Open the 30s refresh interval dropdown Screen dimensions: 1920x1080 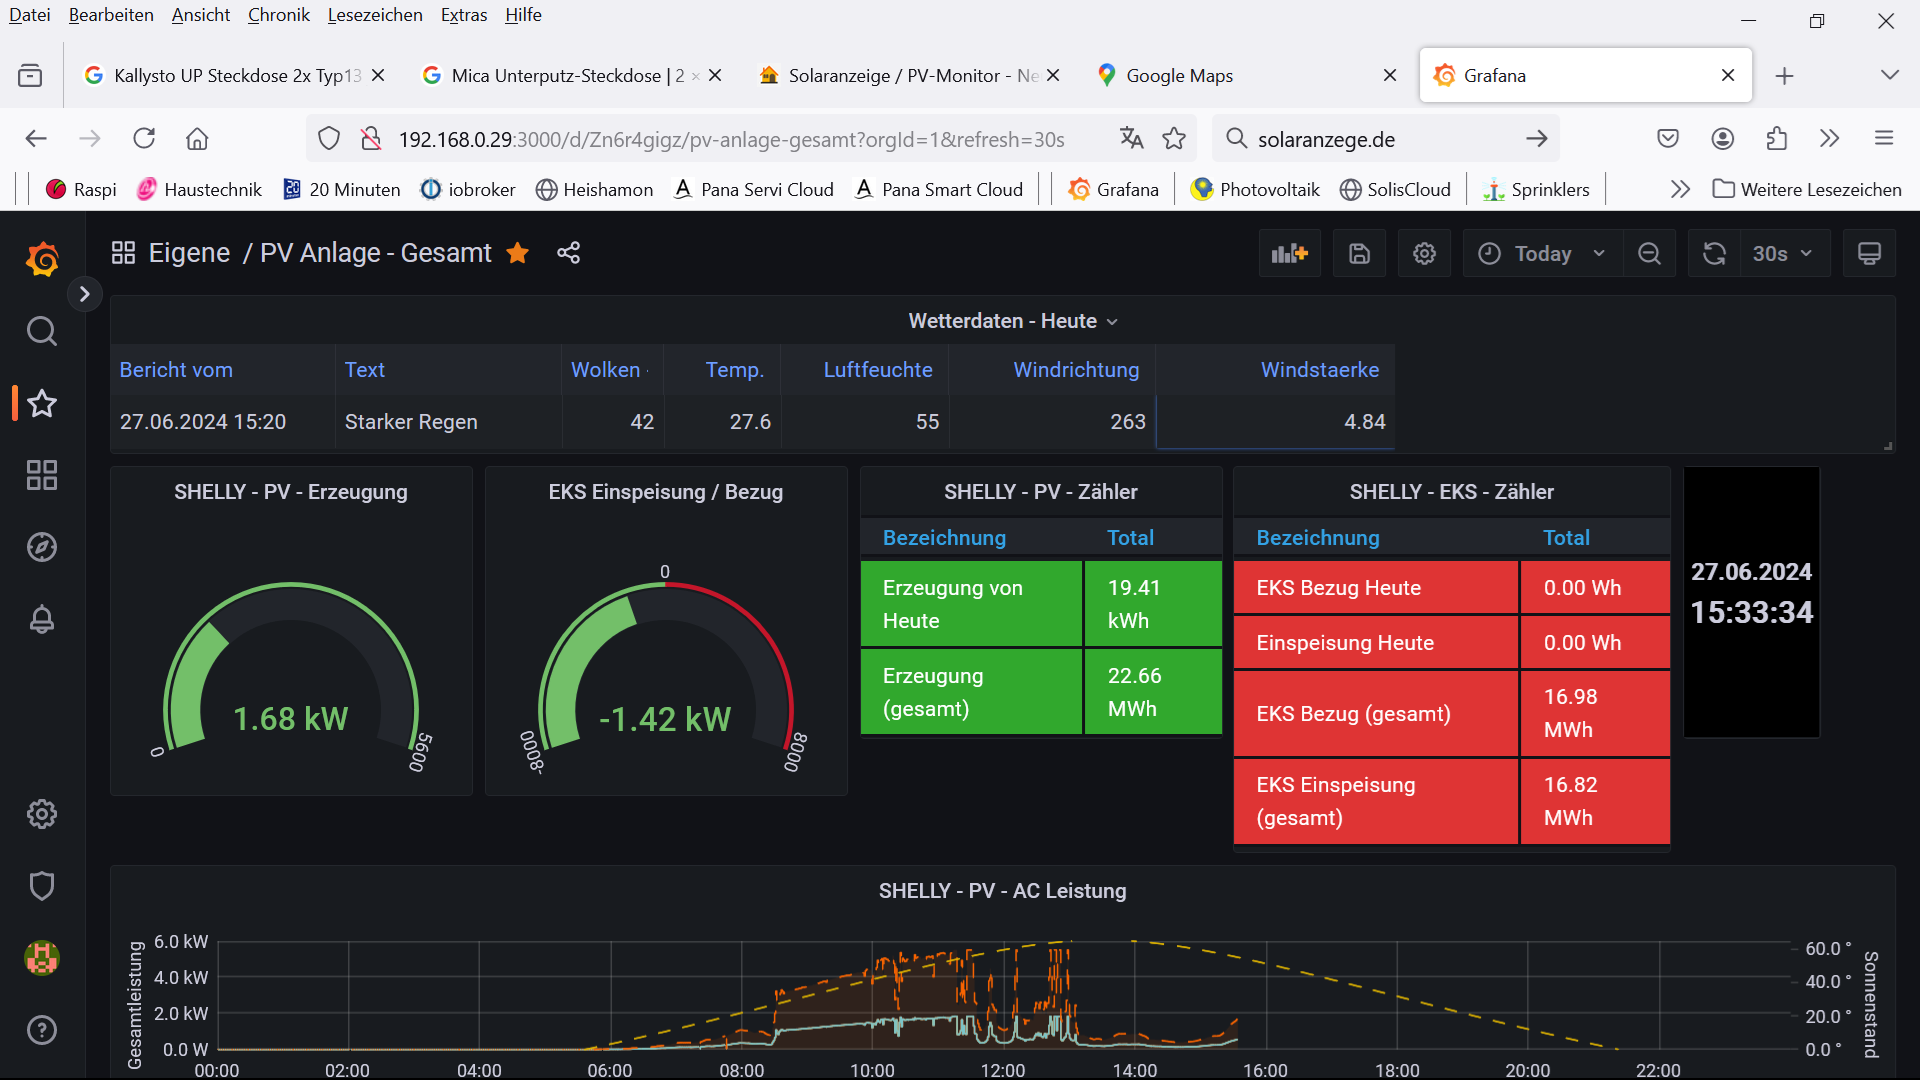[x=1782, y=254]
